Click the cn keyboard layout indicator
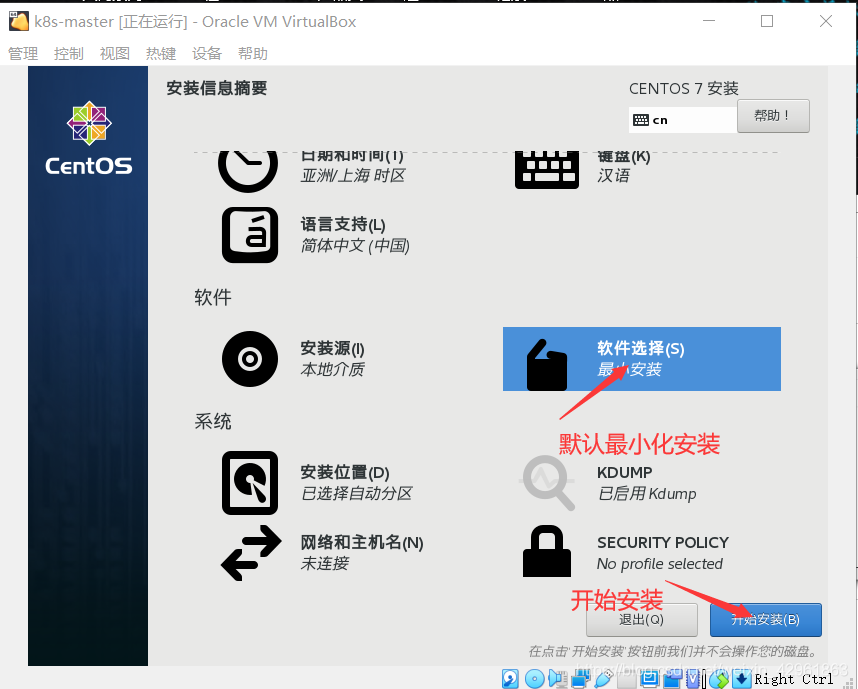The height and width of the screenshot is (689, 858). [x=682, y=120]
